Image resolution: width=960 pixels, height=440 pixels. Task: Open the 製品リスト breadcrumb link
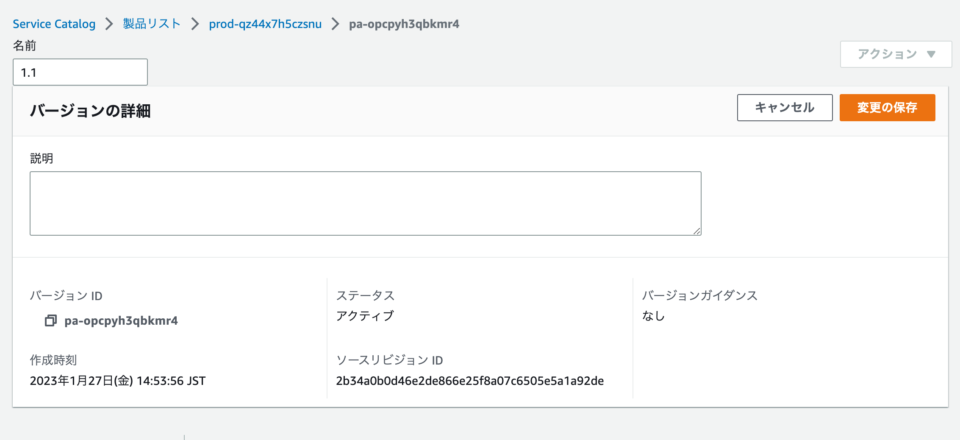pos(152,24)
